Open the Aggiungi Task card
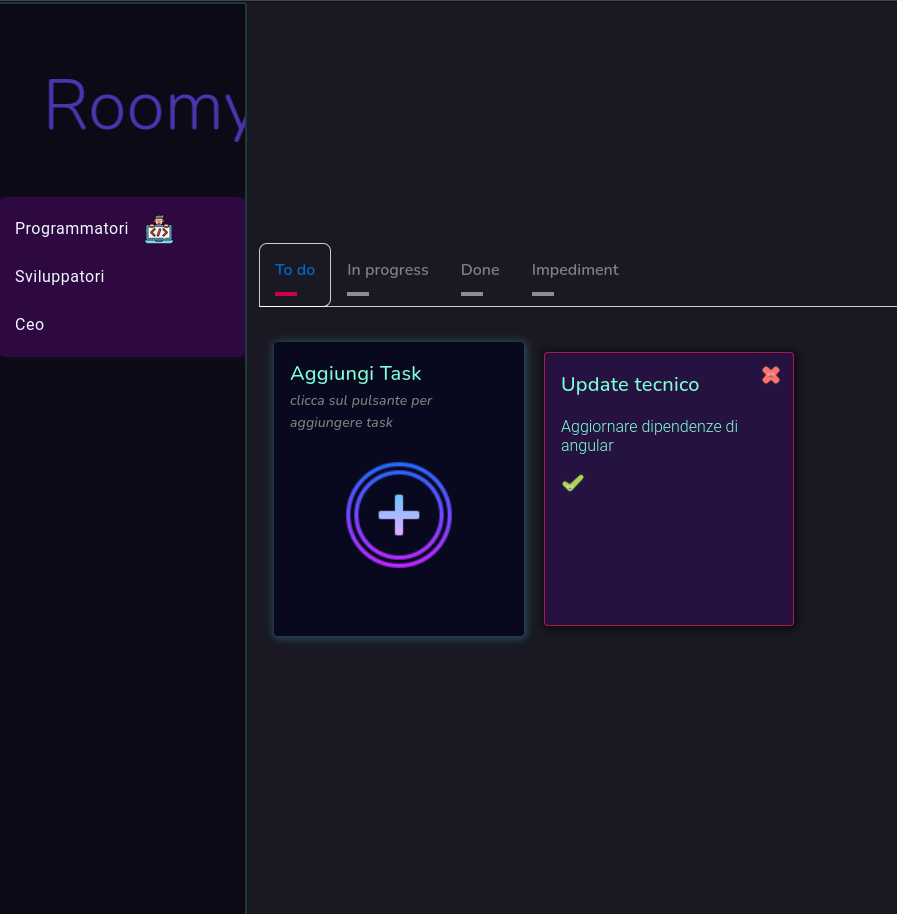Image resolution: width=897 pixels, height=914 pixels. 398,488
